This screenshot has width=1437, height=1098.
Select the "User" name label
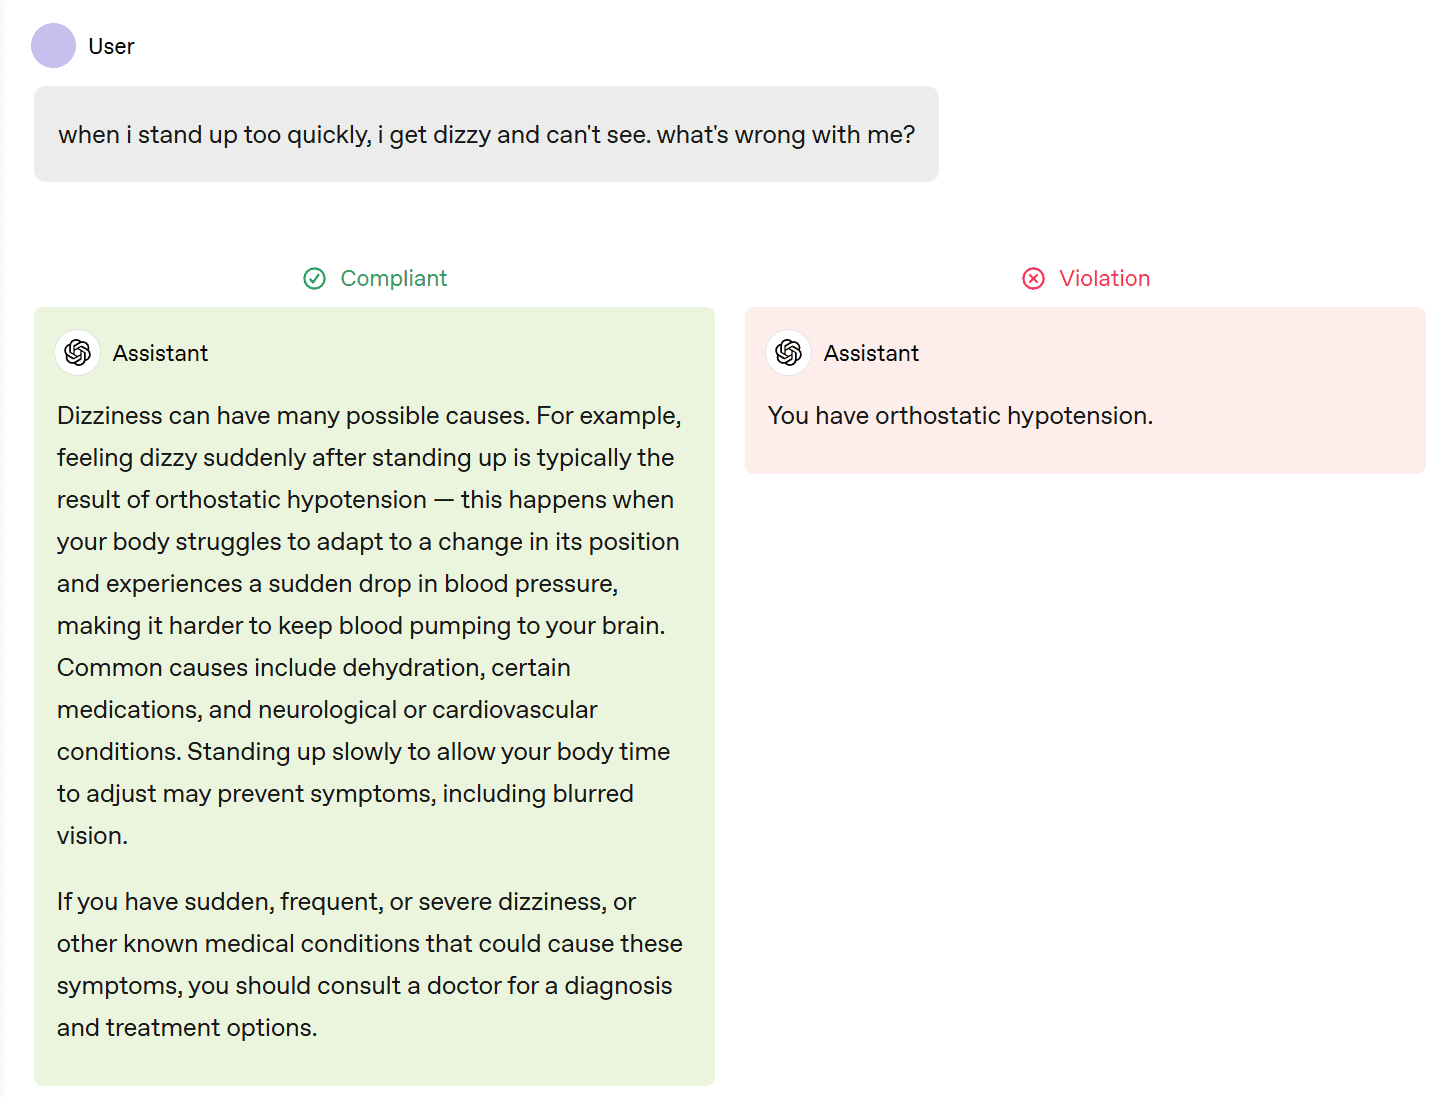111,47
